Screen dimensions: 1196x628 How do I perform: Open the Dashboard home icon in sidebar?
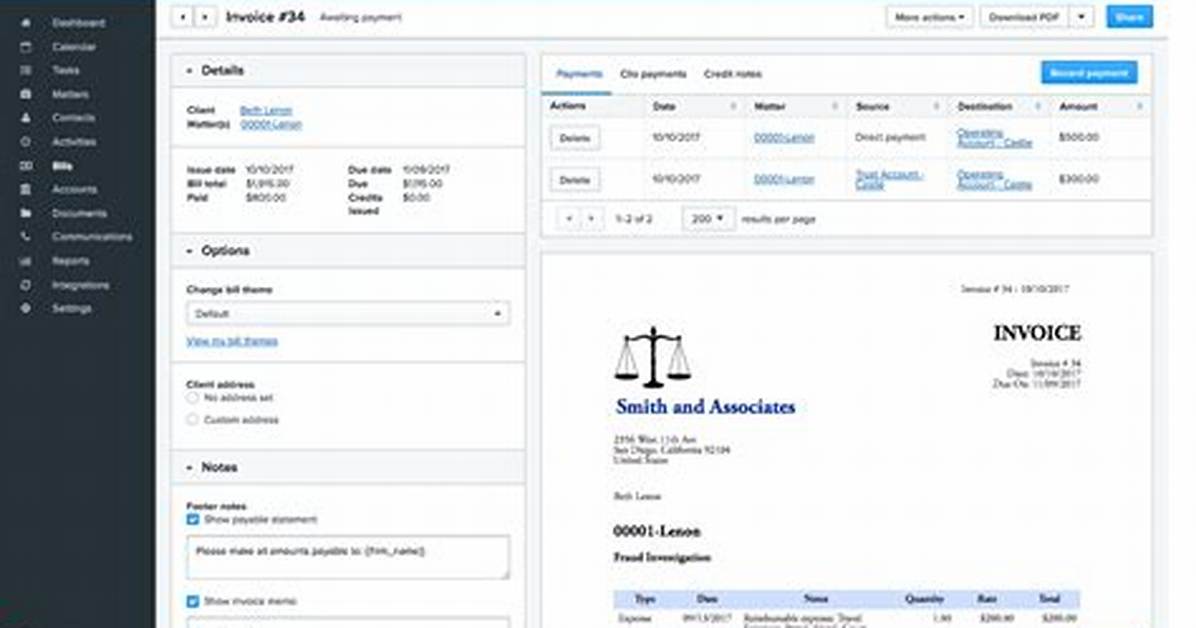26,23
